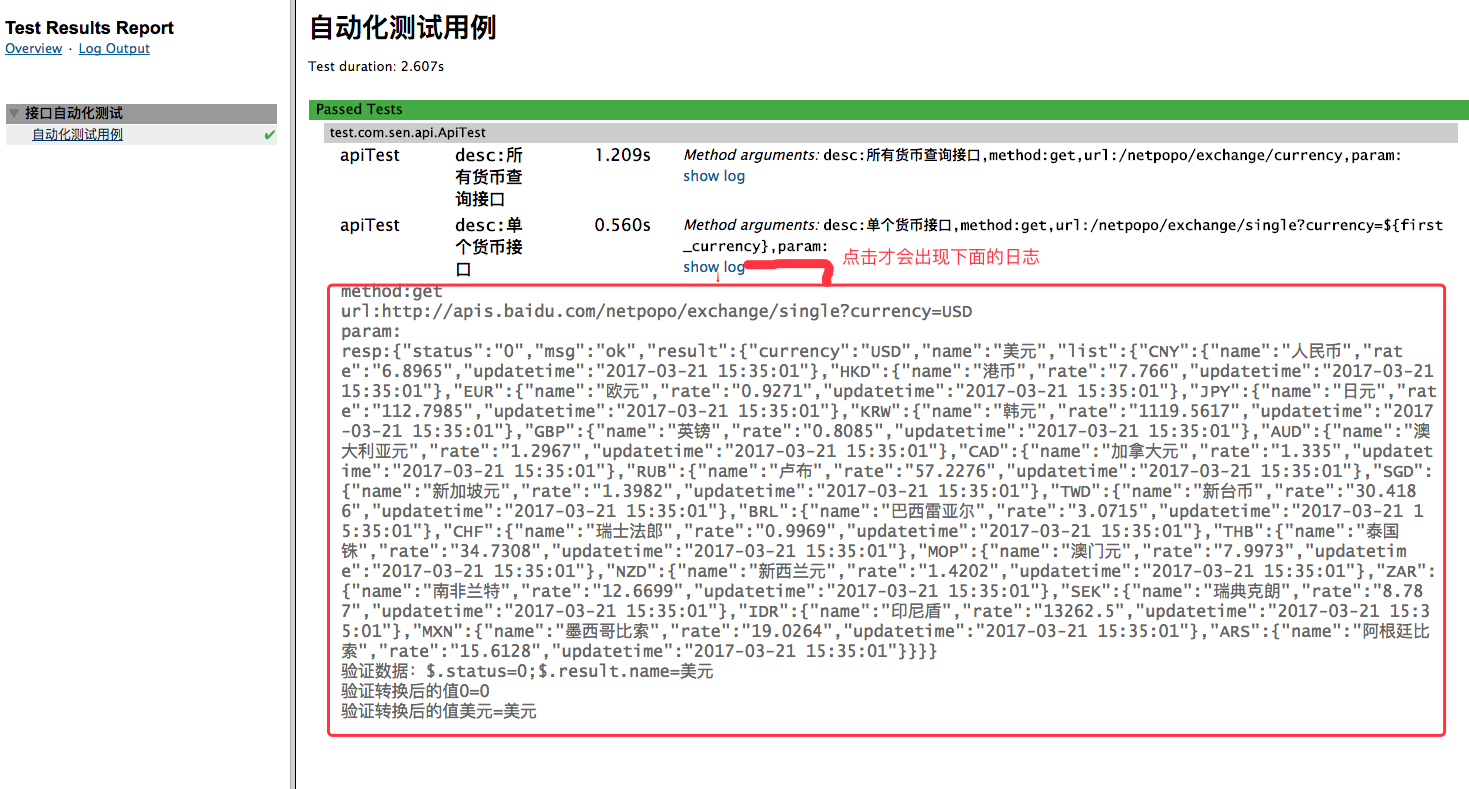This screenshot has height=789, width=1469.
Task: Collapse the 接口自动化测试 suite triangle
Action: pyautogui.click(x=14, y=113)
